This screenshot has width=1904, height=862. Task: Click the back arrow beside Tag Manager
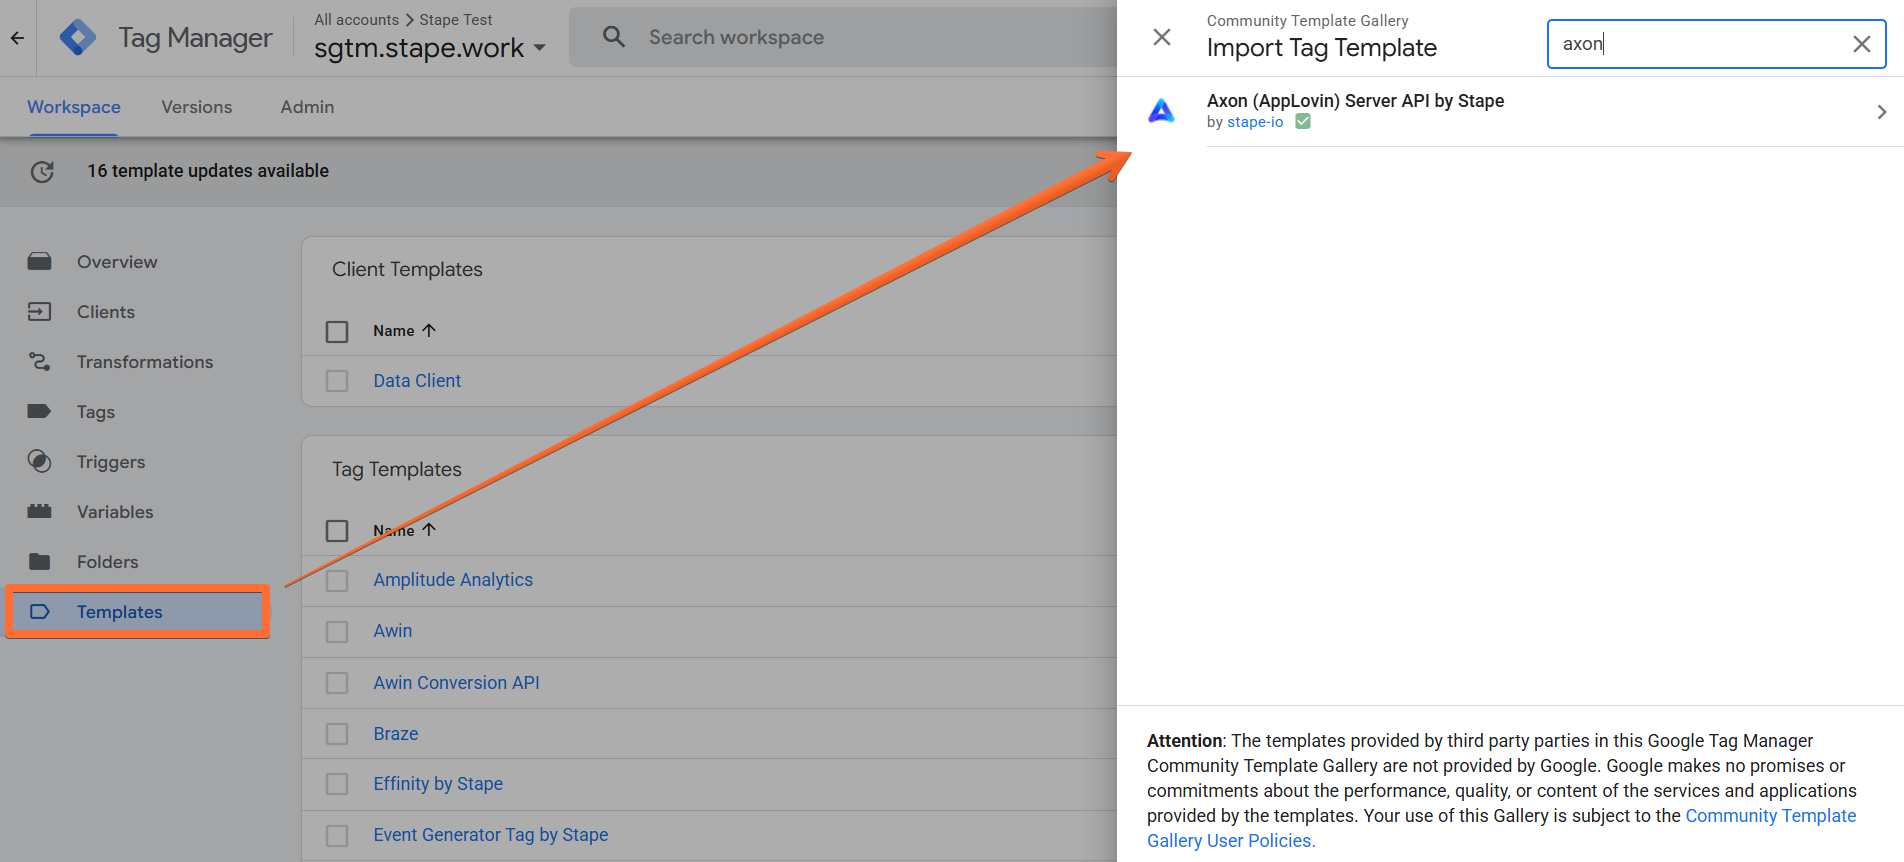[x=17, y=38]
